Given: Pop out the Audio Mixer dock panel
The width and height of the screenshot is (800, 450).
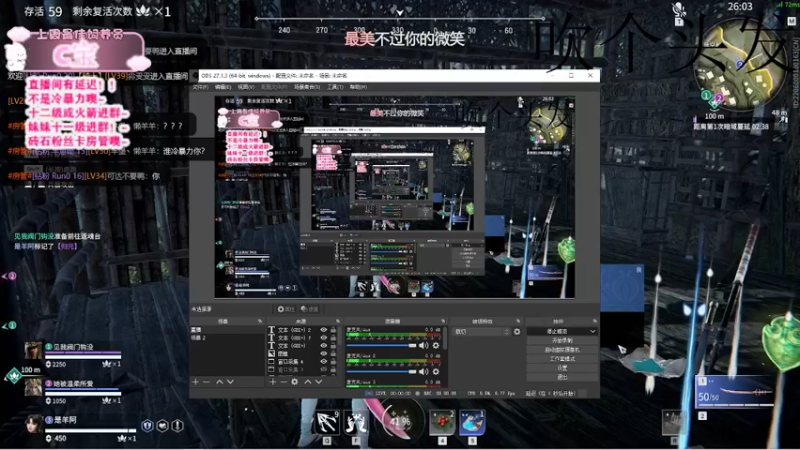Looking at the screenshot, I should 443,321.
